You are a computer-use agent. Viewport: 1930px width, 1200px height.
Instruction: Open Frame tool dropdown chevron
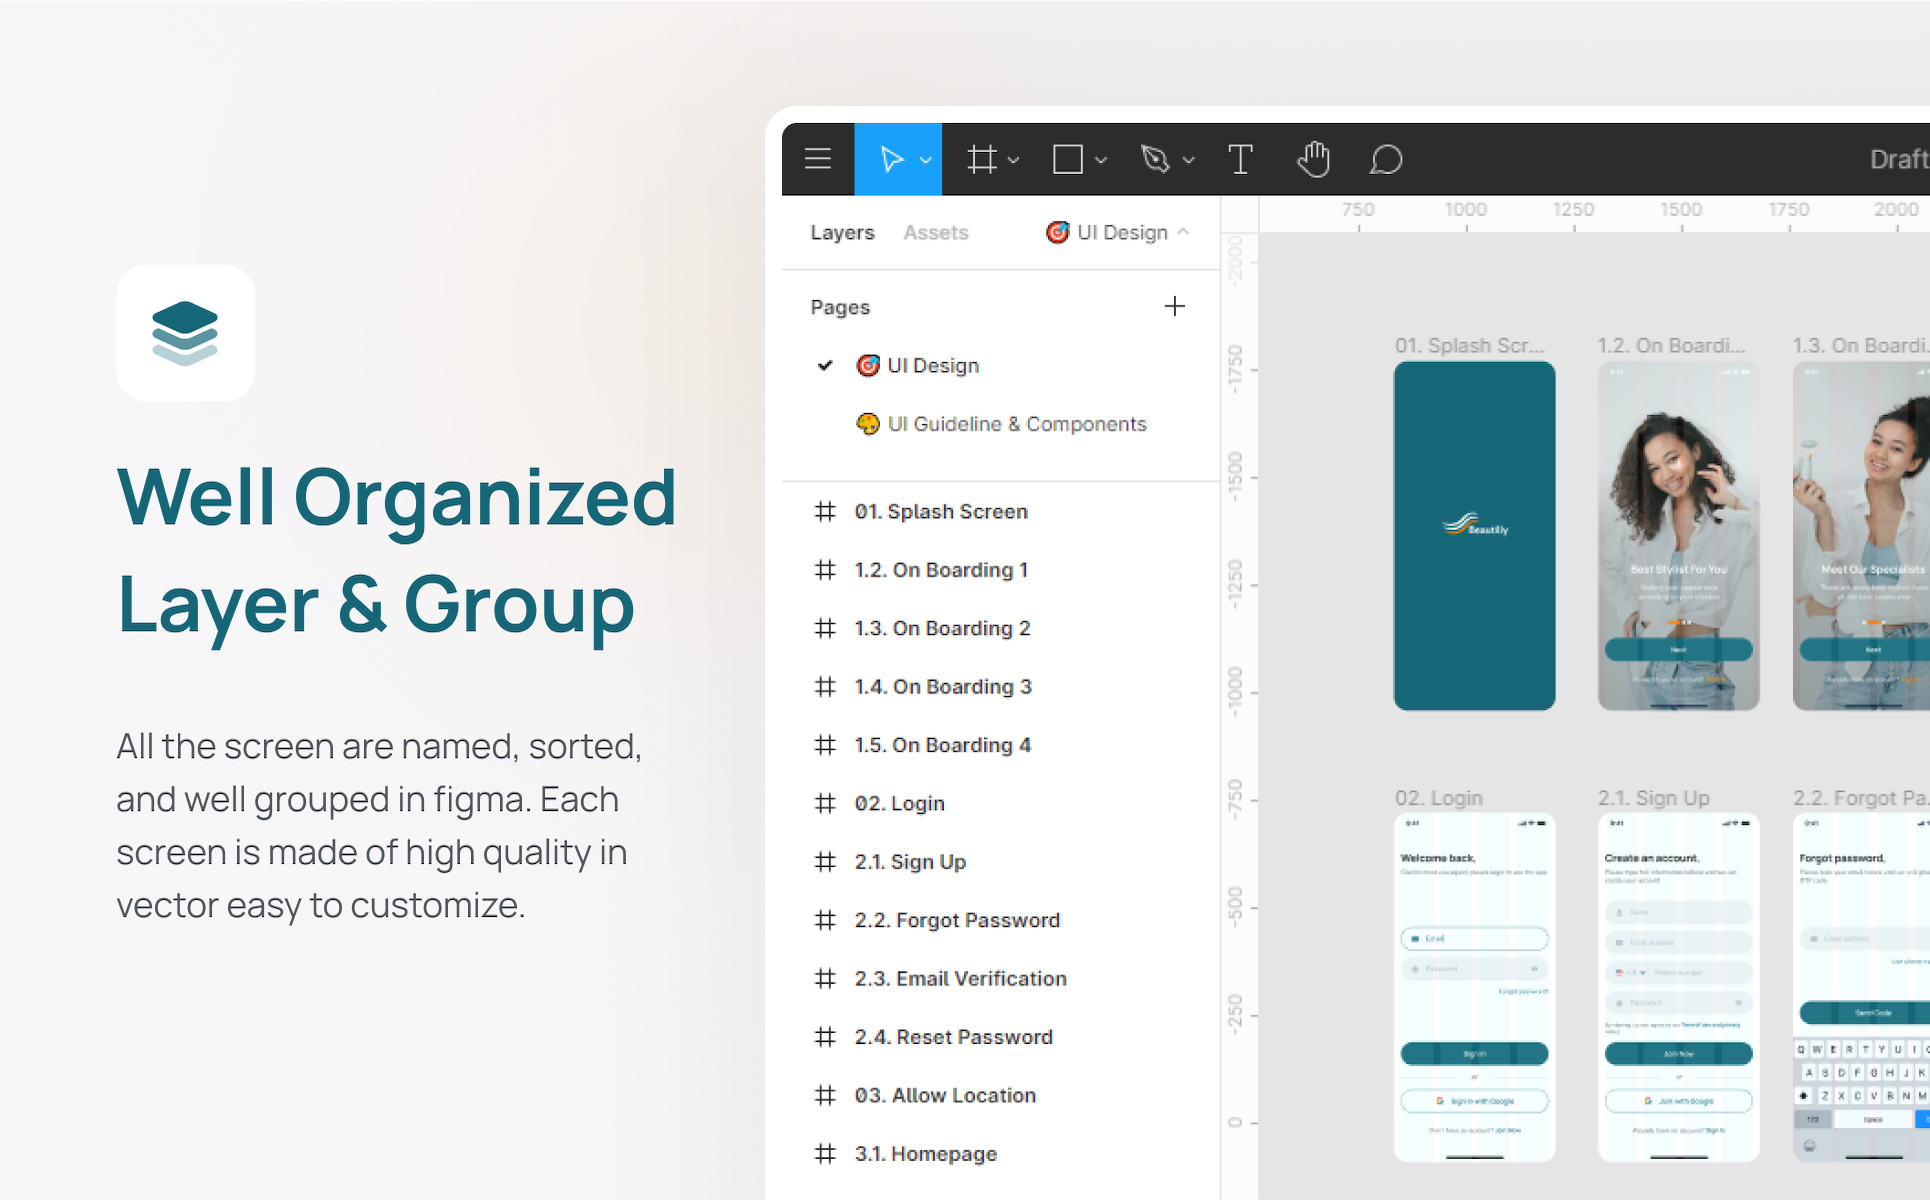coord(1014,160)
